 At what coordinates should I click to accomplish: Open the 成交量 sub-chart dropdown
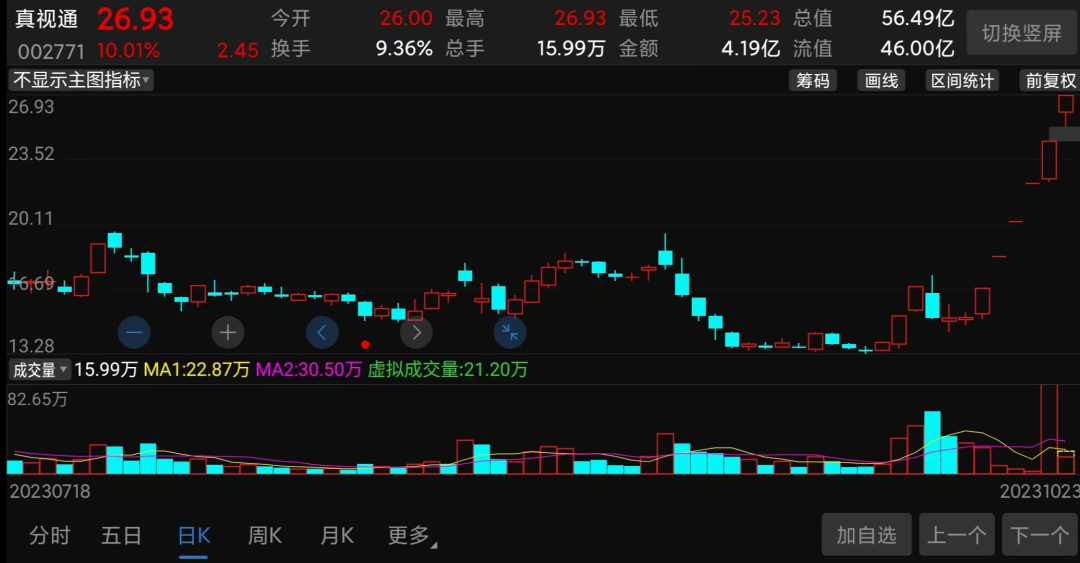(40, 370)
